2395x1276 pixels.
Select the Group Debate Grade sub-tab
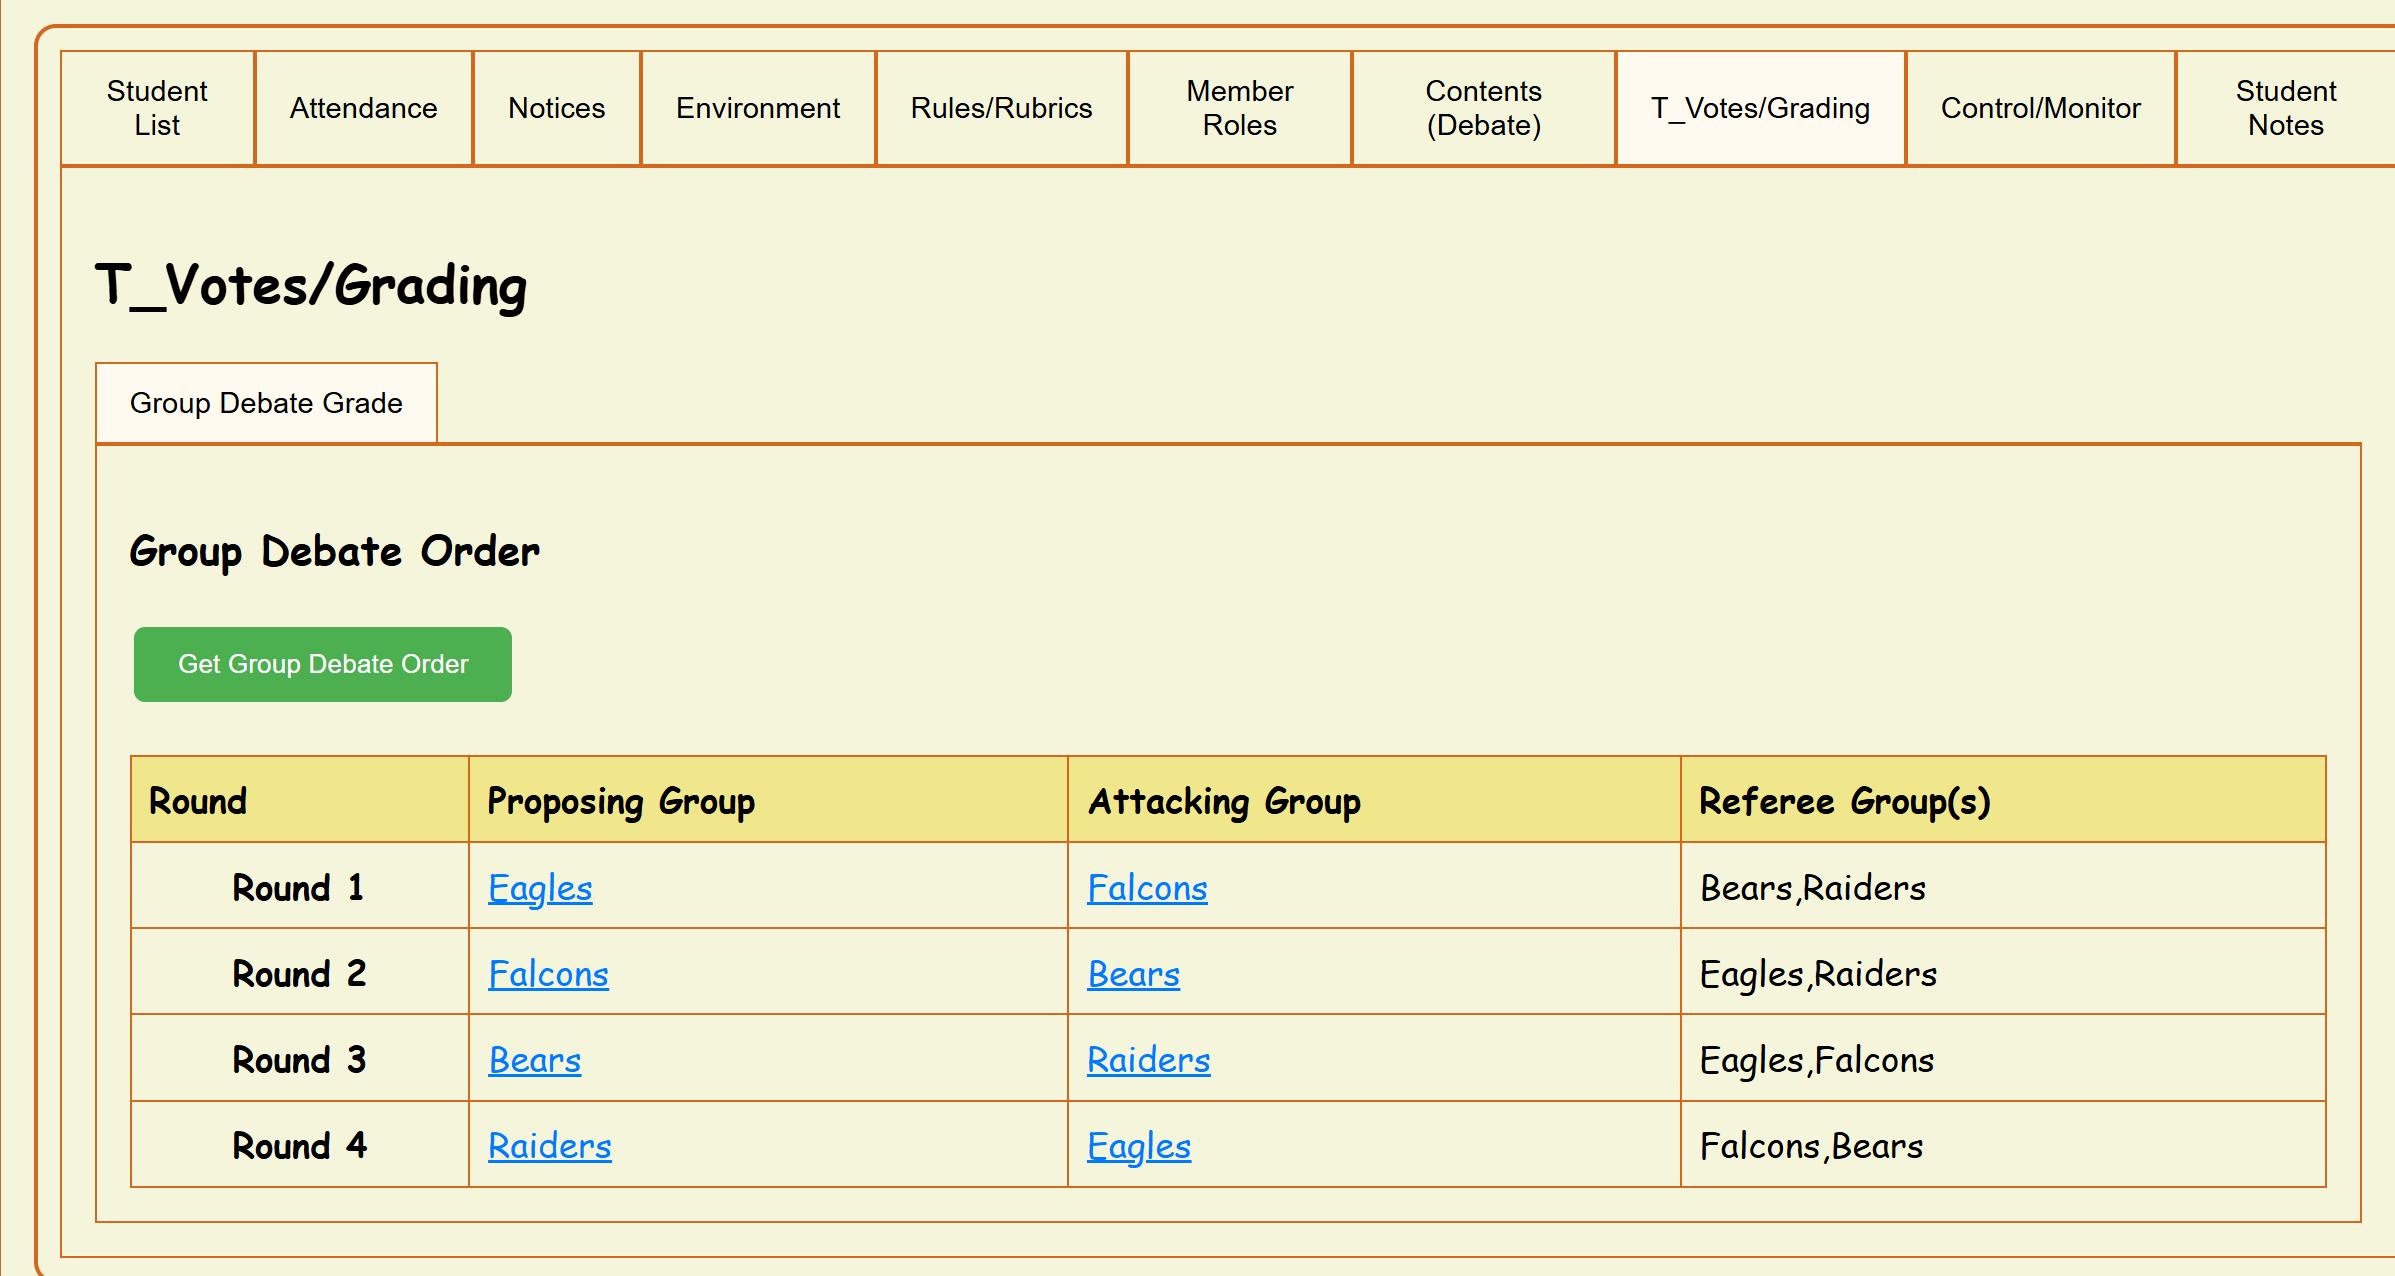[x=266, y=403]
